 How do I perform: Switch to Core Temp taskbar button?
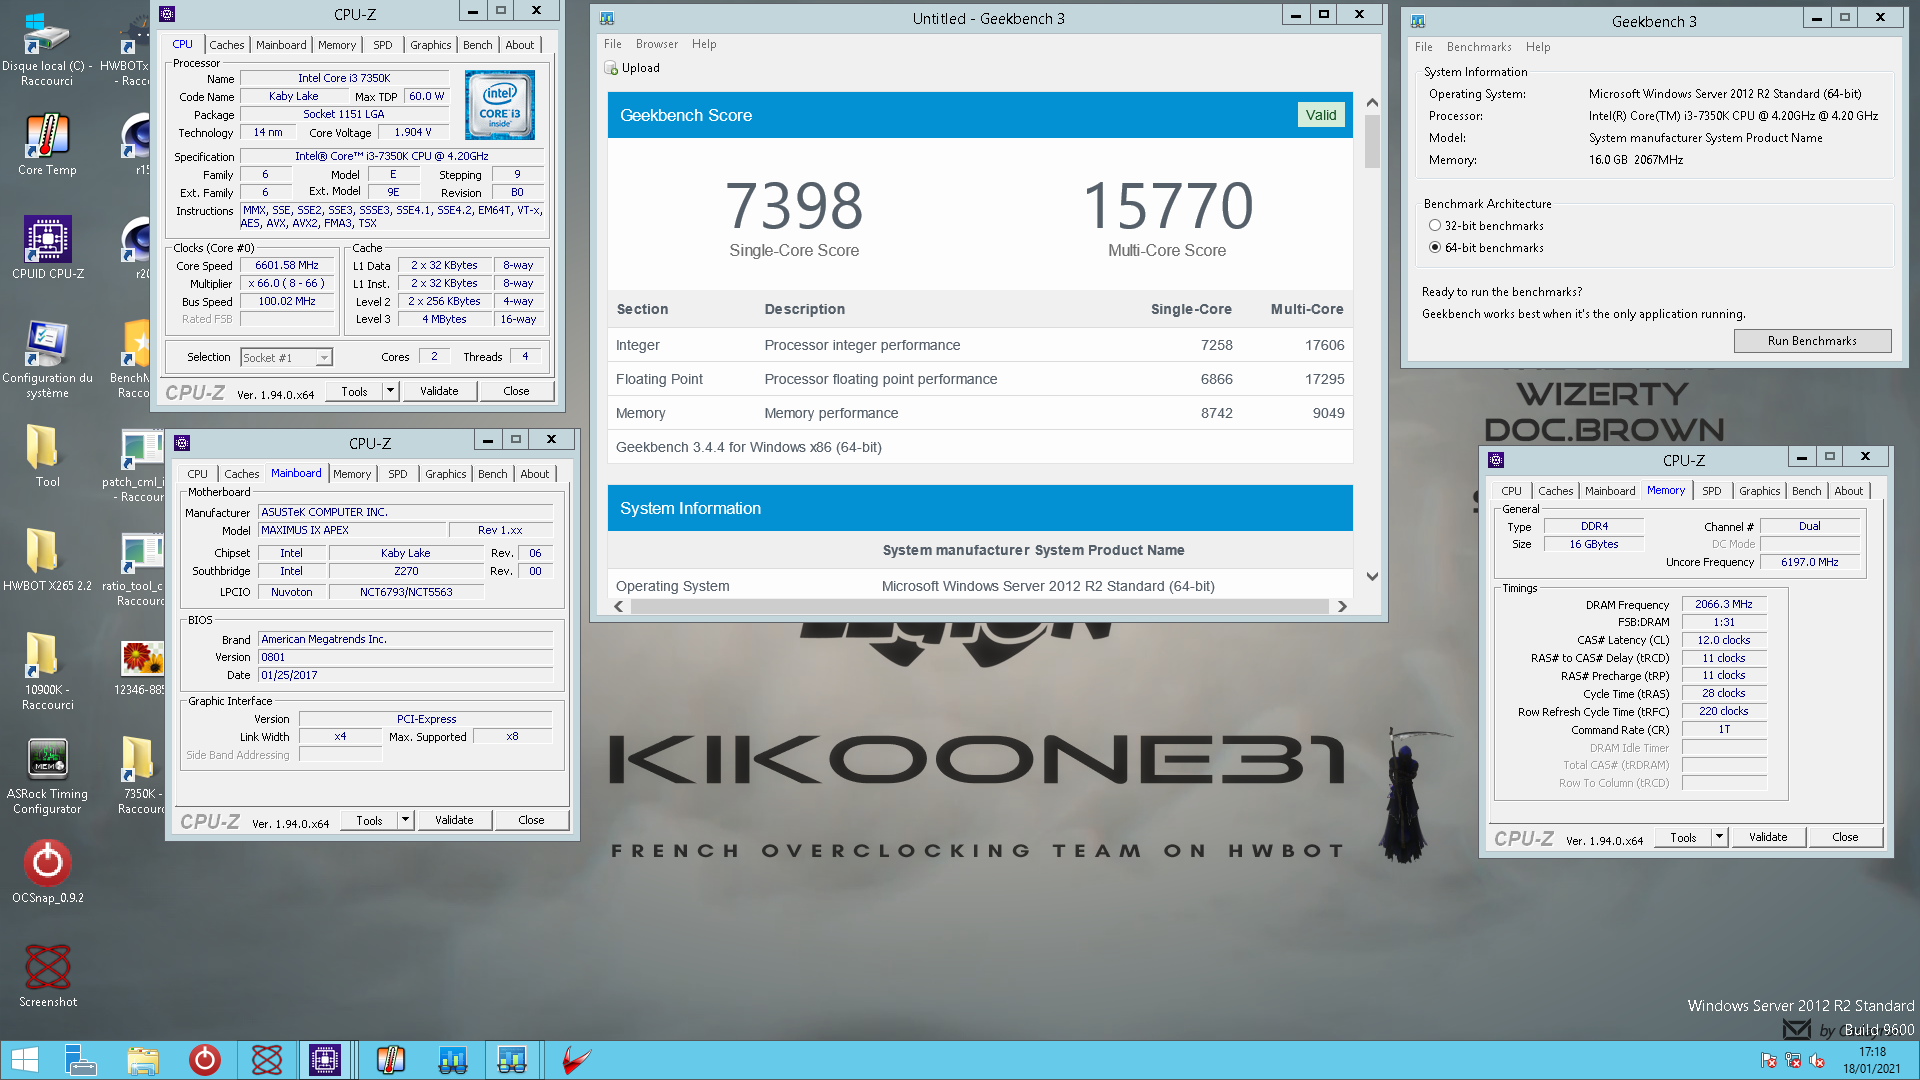[390, 1060]
